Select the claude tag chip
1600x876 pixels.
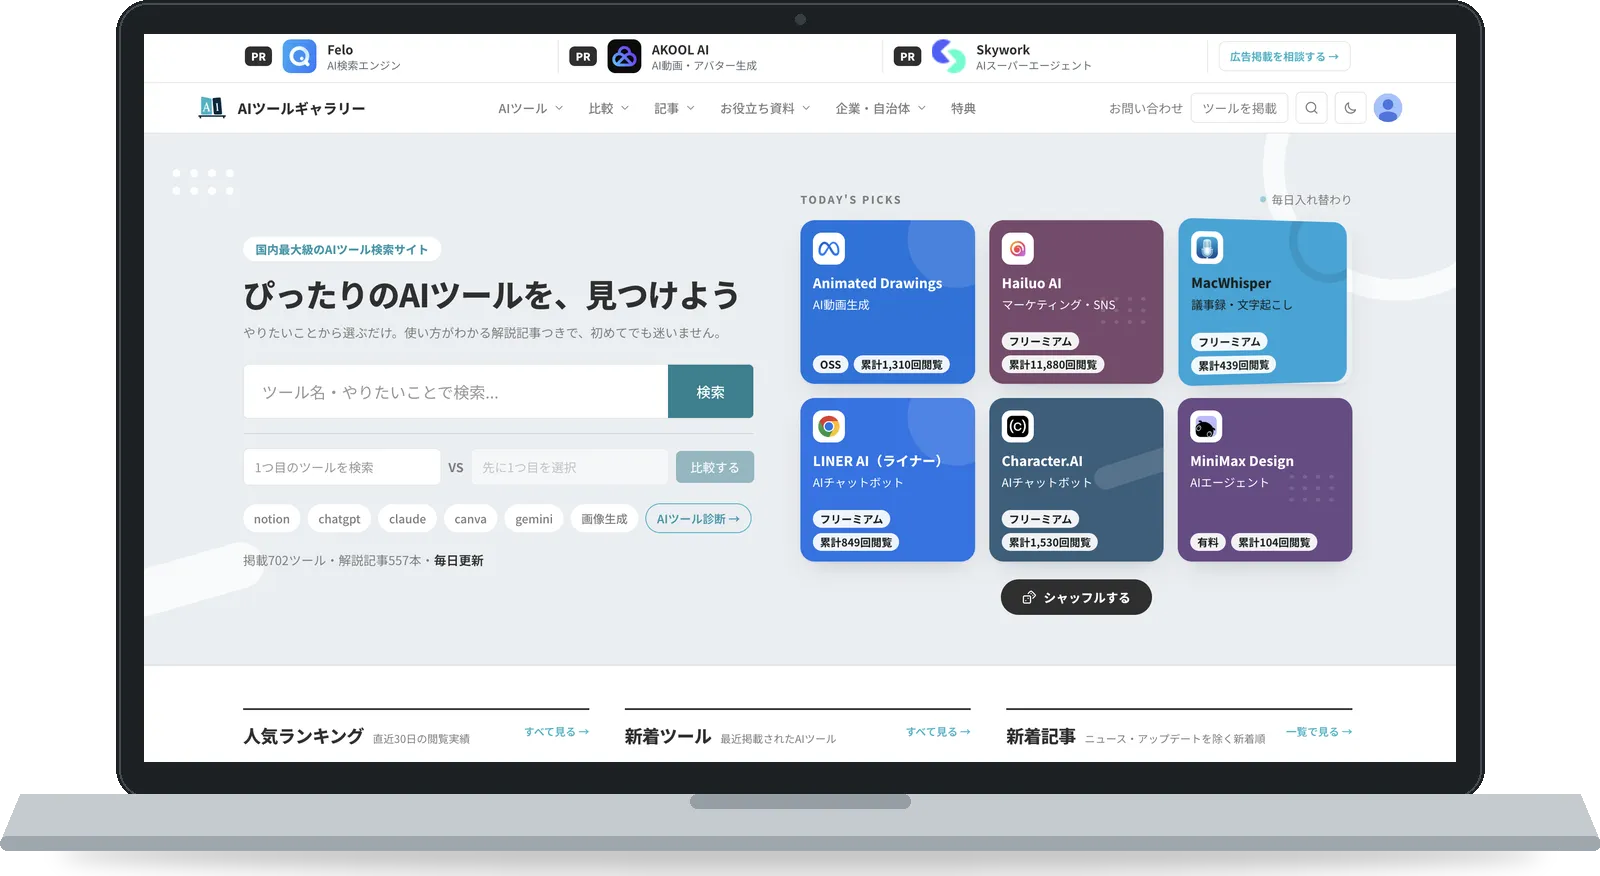pos(407,519)
